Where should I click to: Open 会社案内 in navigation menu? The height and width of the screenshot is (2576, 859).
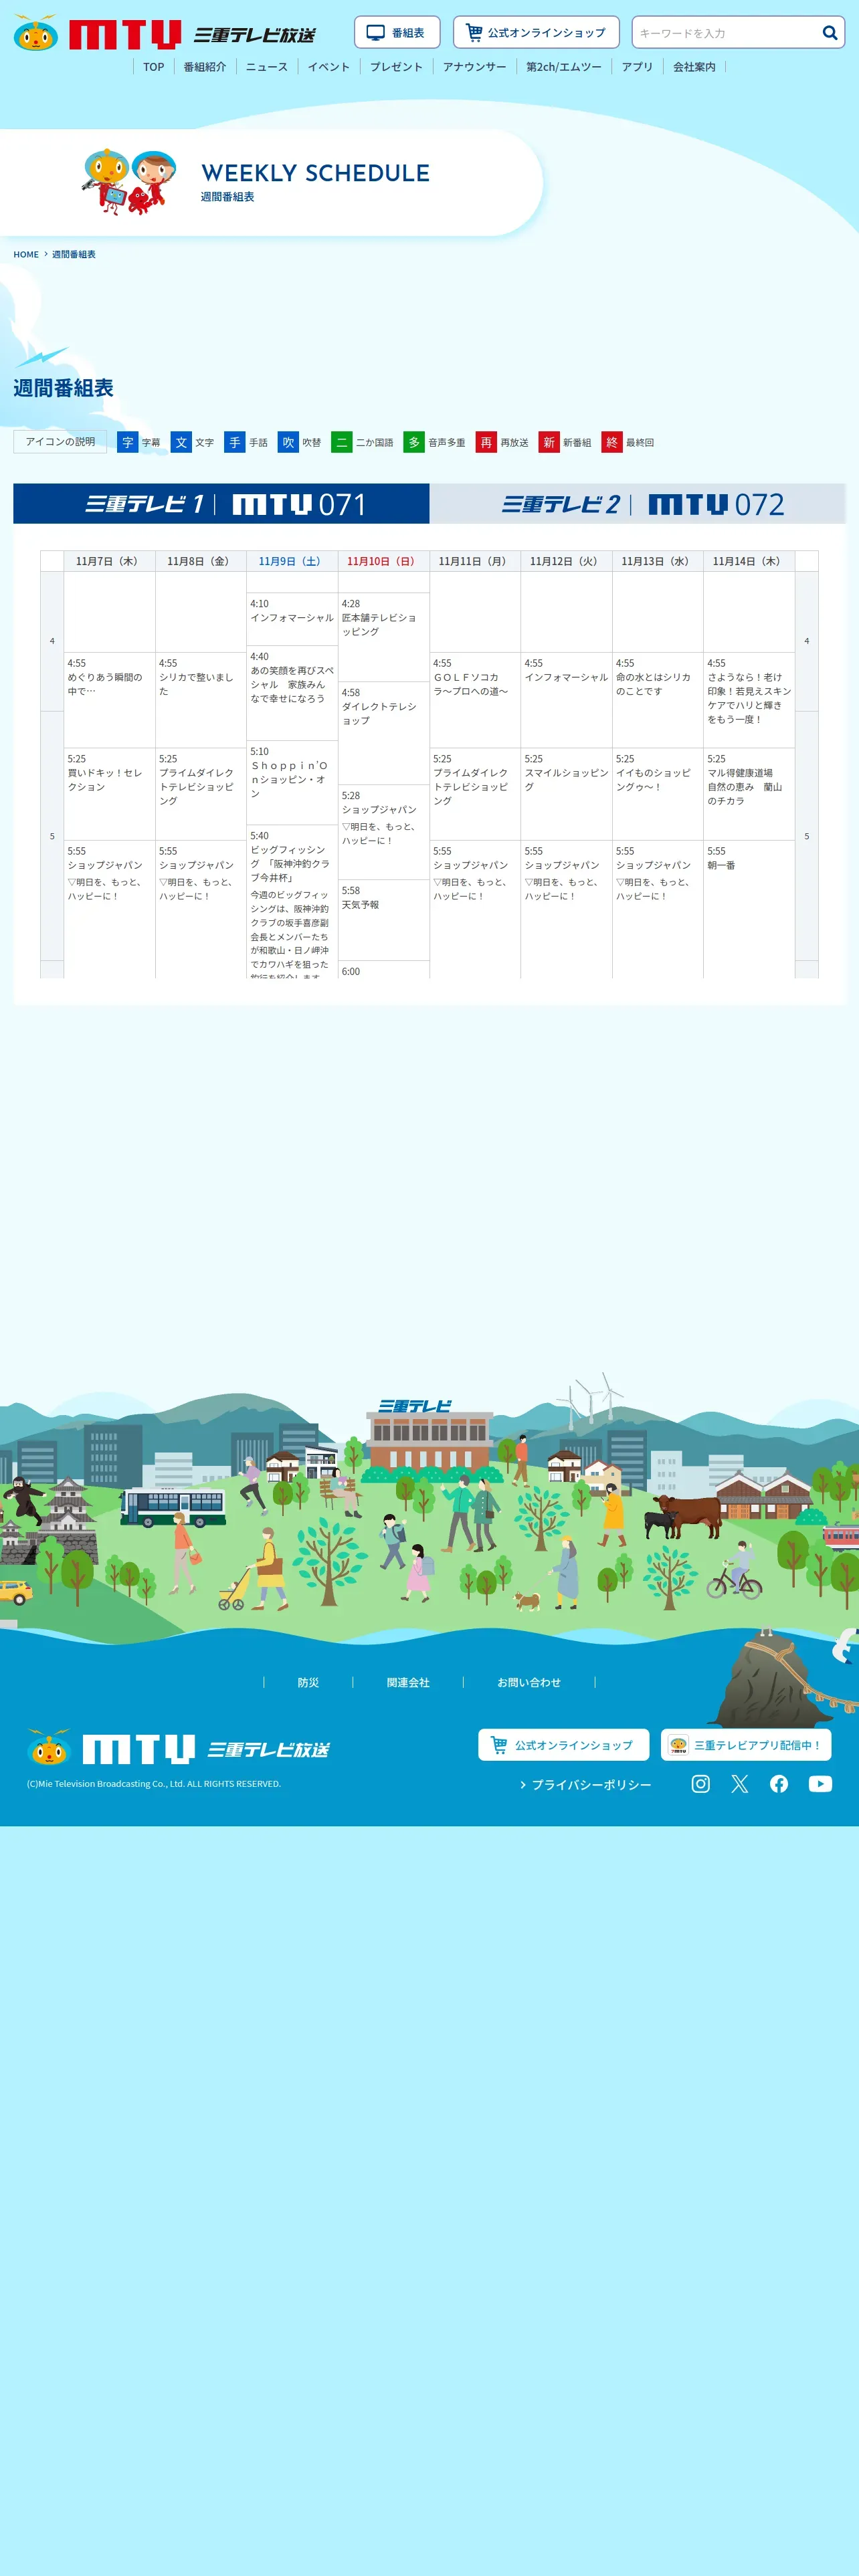pyautogui.click(x=694, y=67)
